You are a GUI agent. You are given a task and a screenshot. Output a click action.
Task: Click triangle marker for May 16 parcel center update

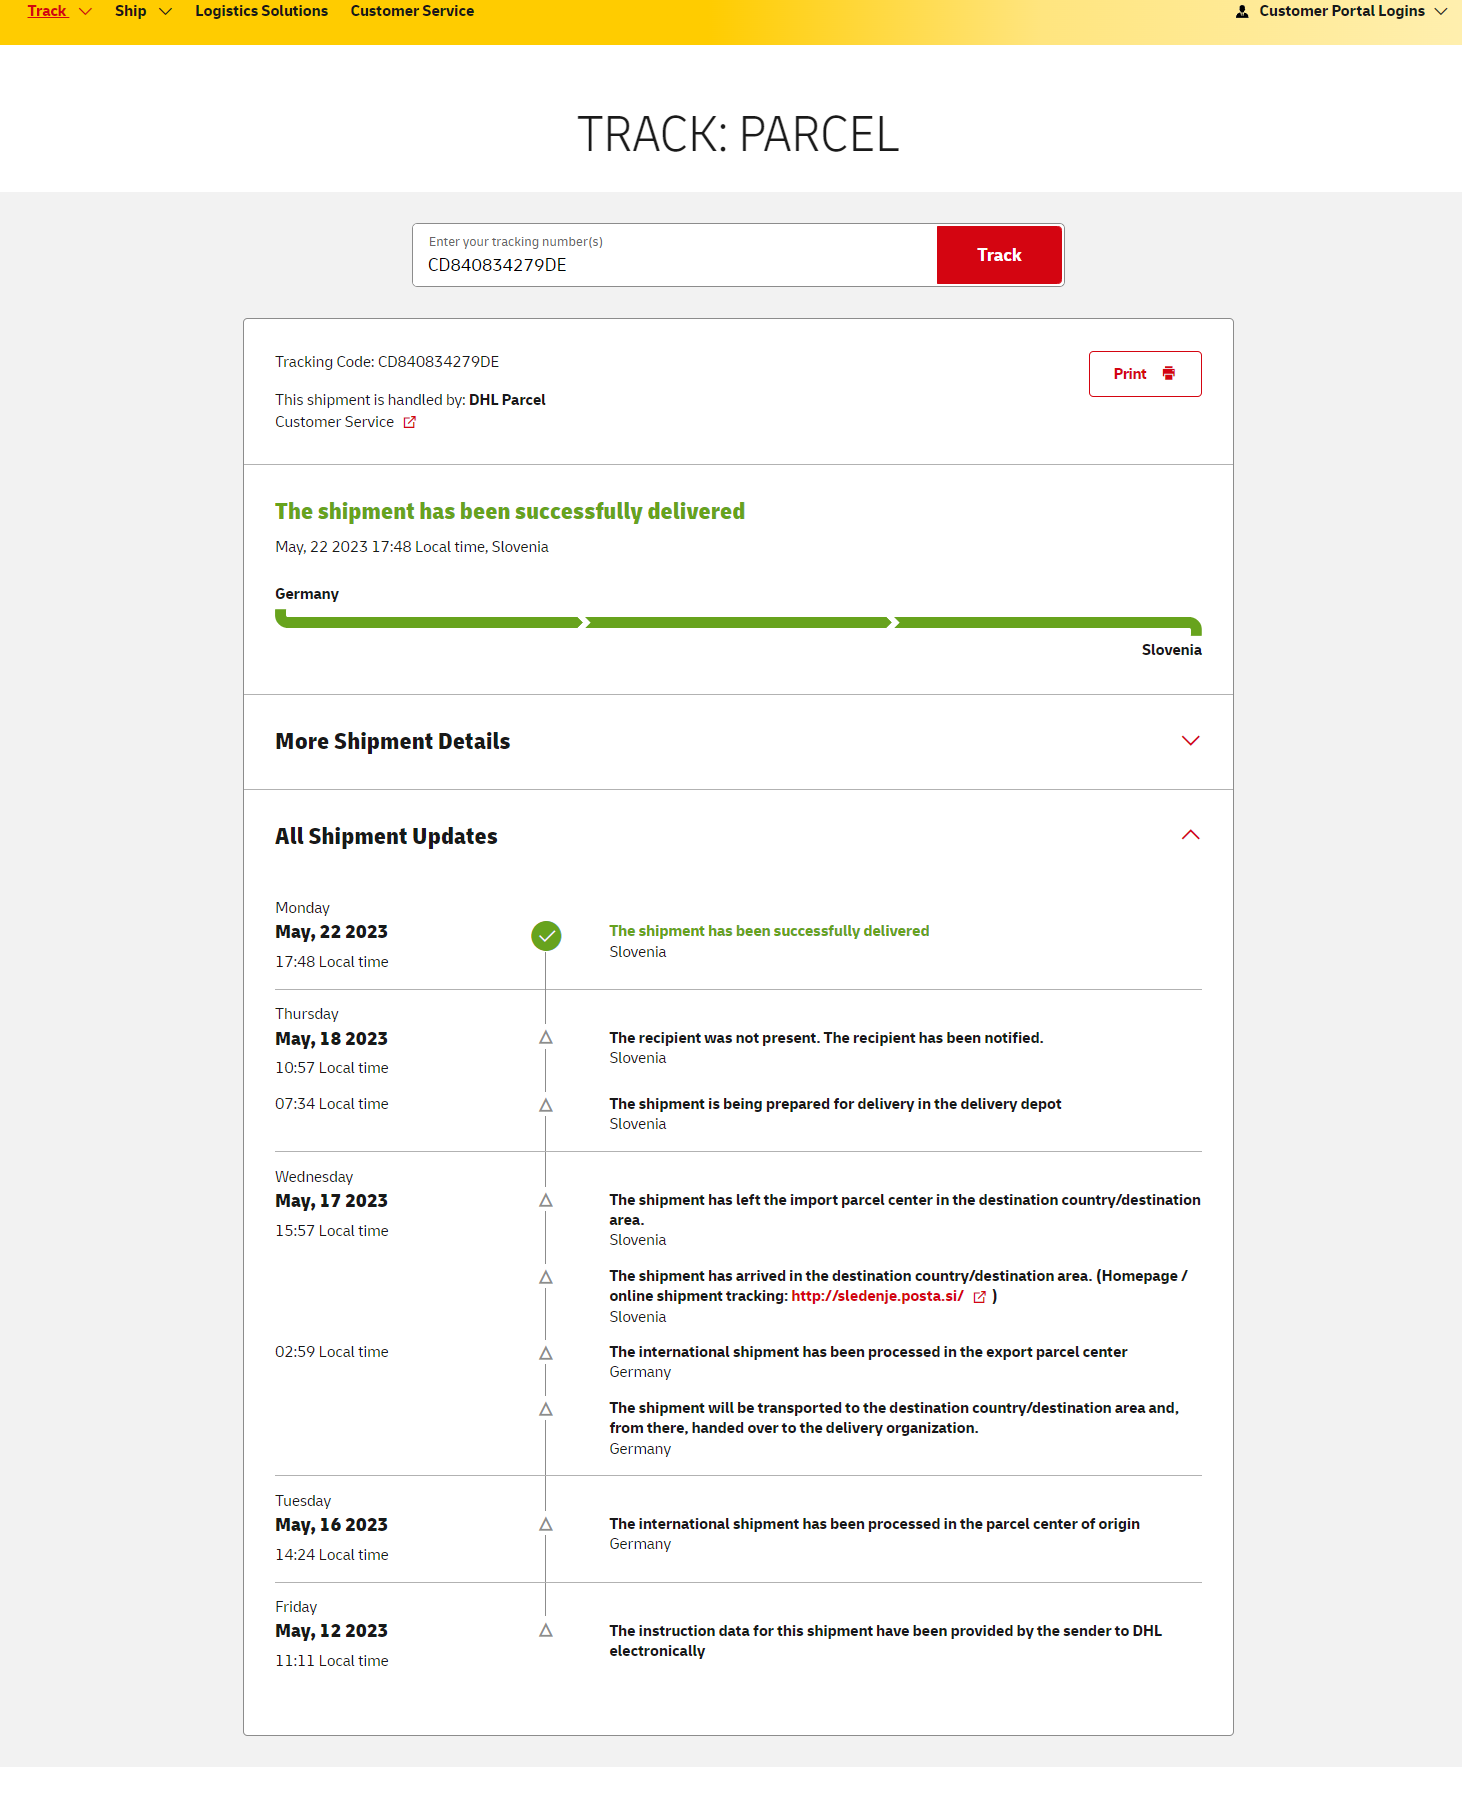click(x=546, y=1525)
